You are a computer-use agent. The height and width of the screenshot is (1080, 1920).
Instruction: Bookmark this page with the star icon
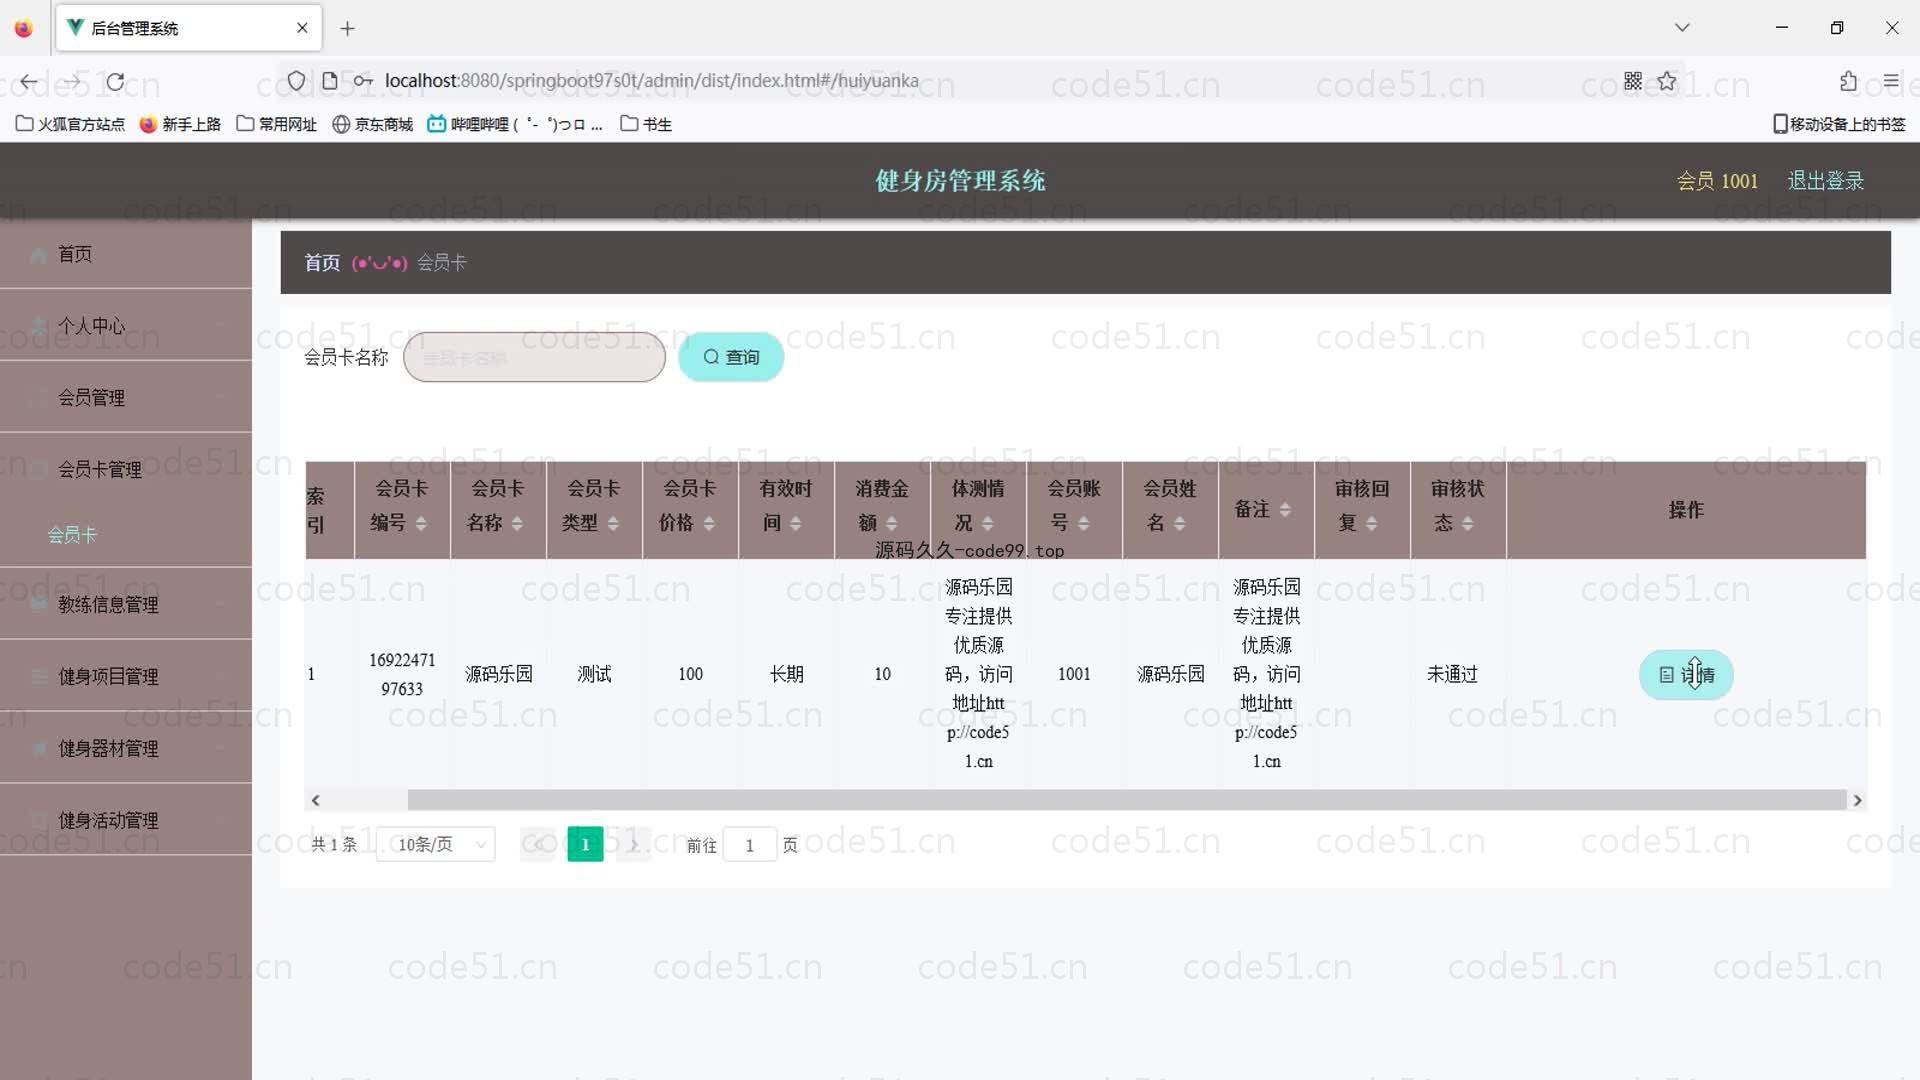pos(1667,81)
